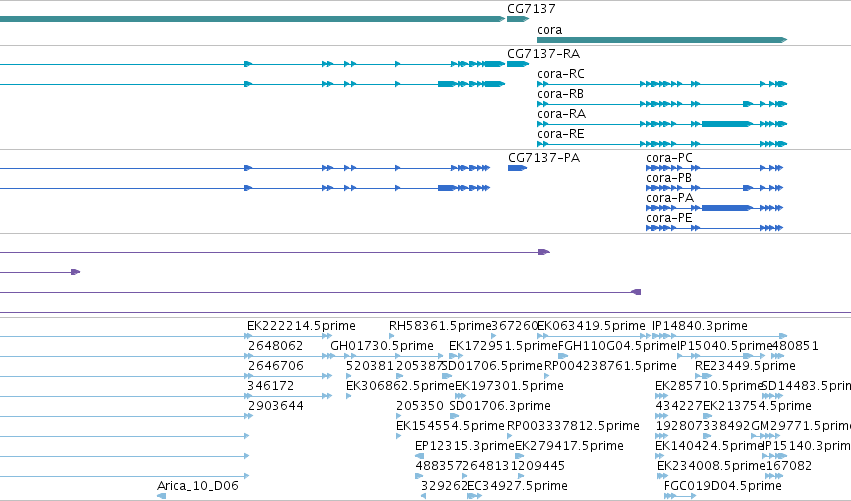The width and height of the screenshot is (851, 501).
Task: Click the 2903644 feature label
Action: (x=276, y=406)
